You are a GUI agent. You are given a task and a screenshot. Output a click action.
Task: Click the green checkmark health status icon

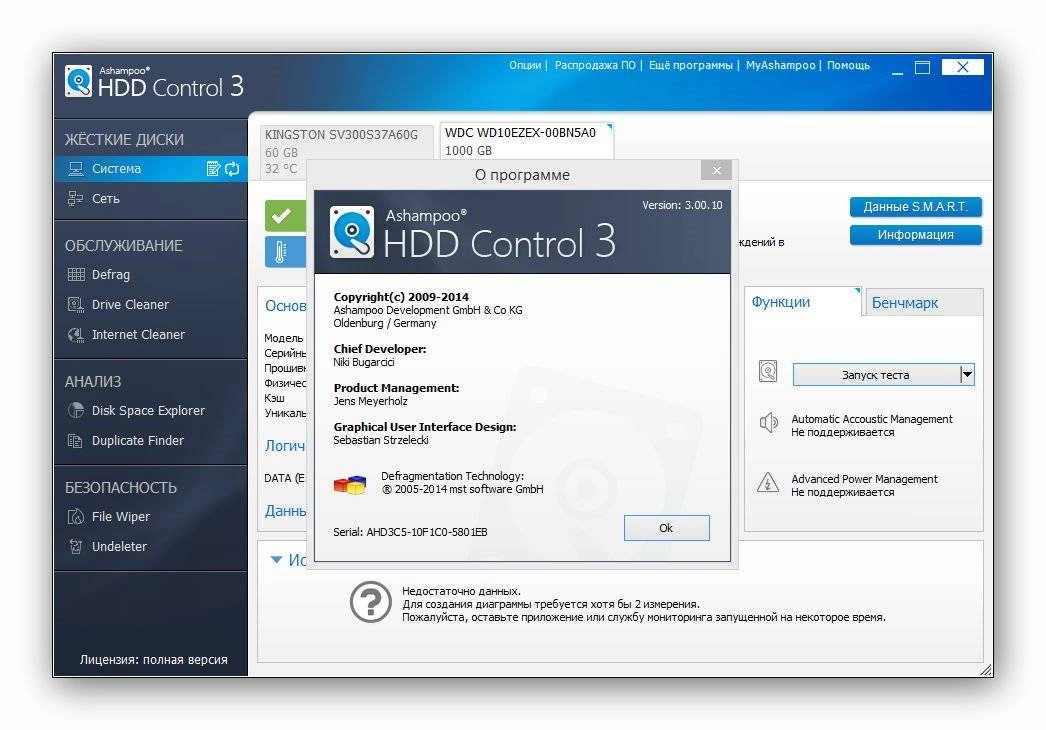coord(285,215)
